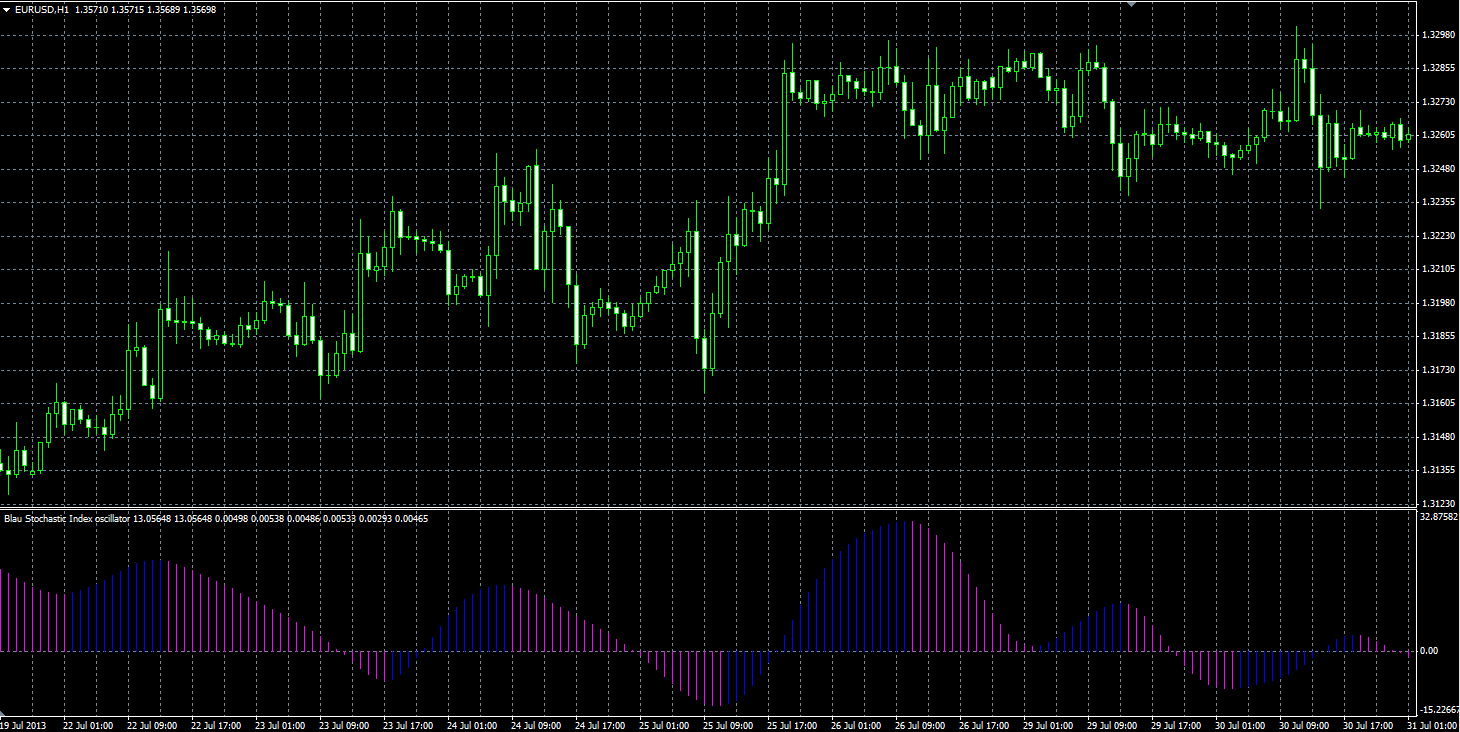Click the 24 Jul 01:00 time label
Viewport: 1460px width, 732px height.
(471, 725)
